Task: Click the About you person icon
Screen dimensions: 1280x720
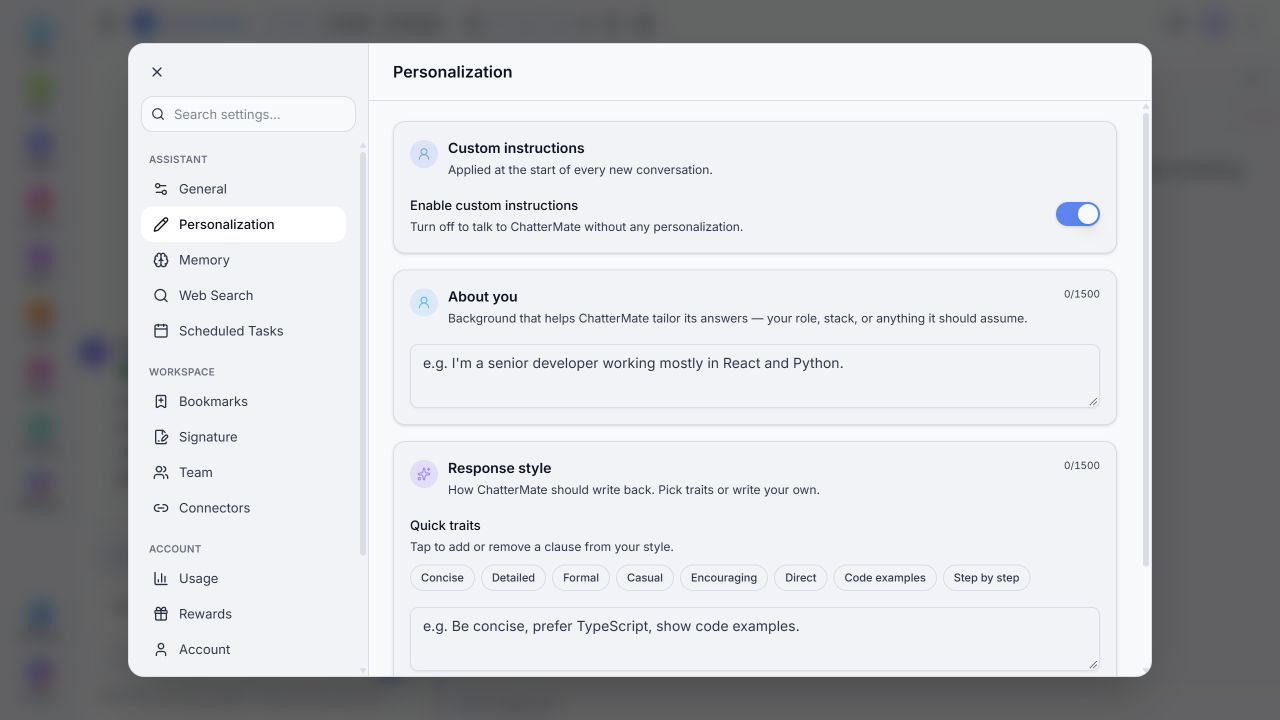Action: pyautogui.click(x=424, y=303)
